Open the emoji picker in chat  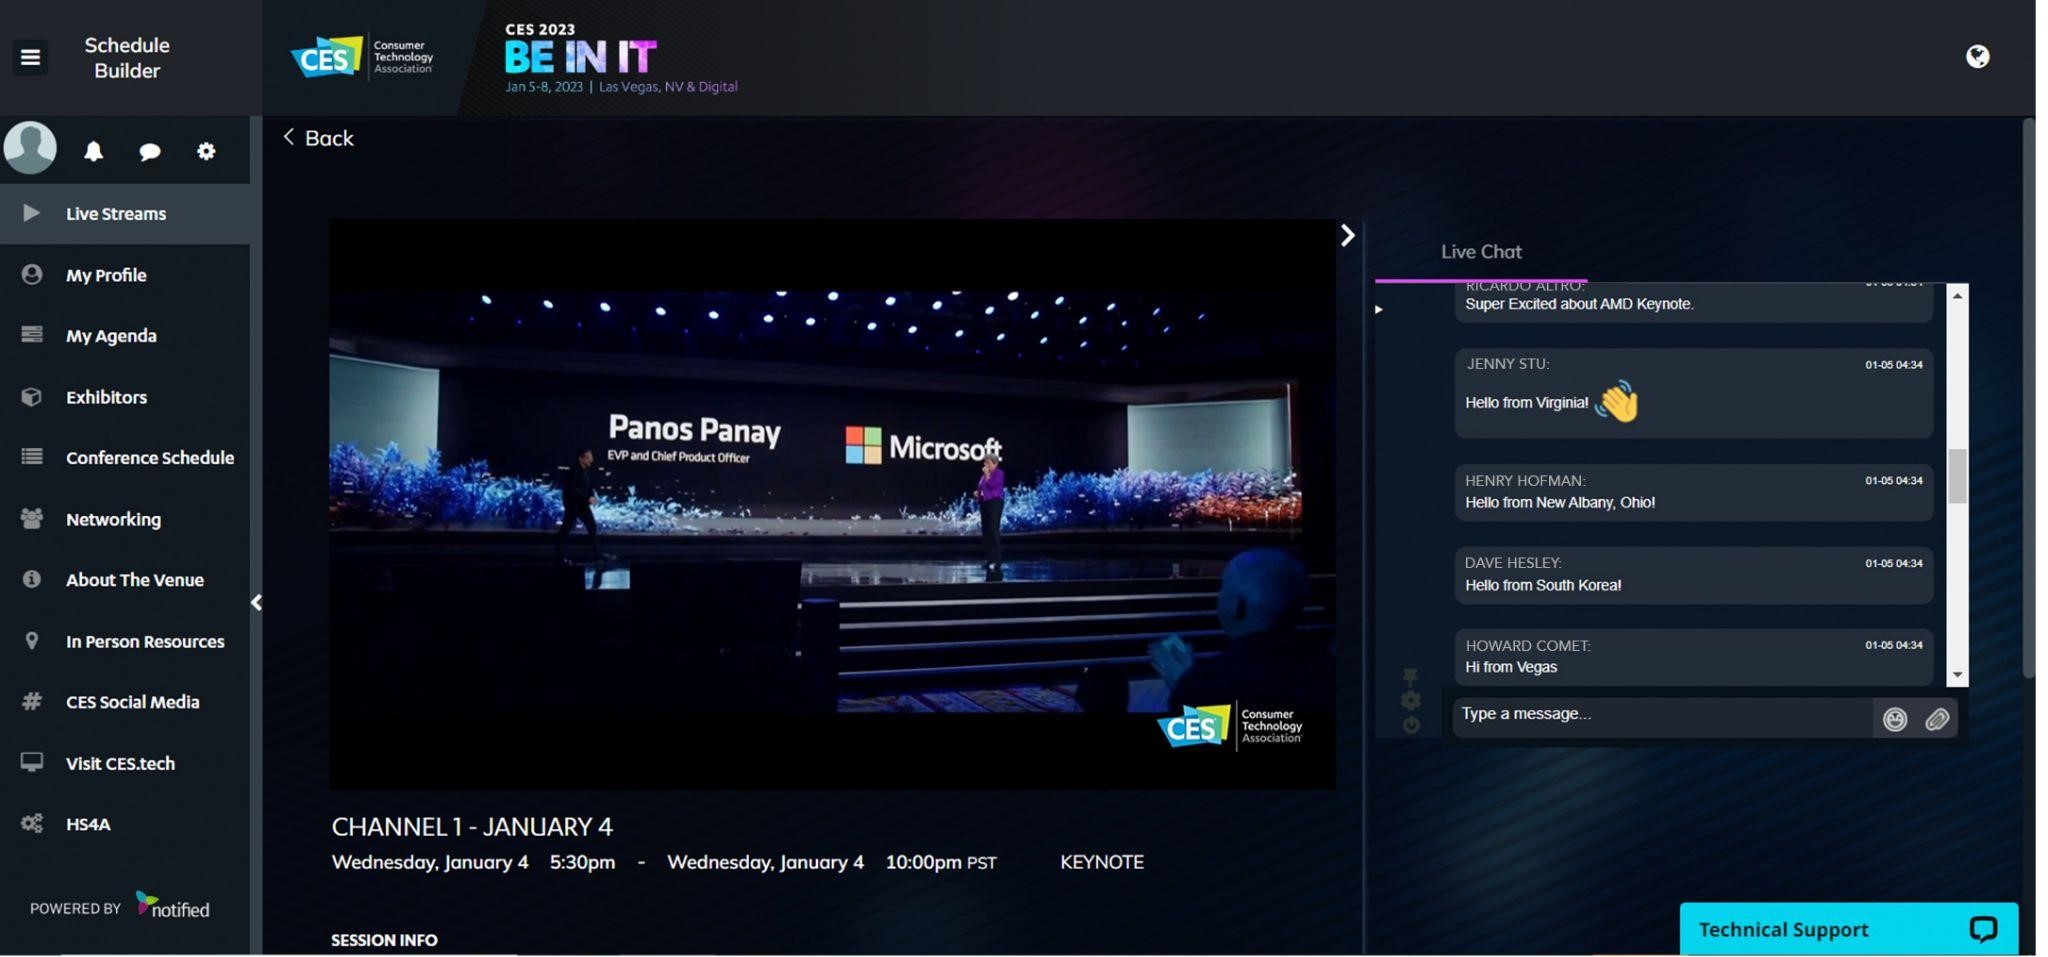(x=1893, y=719)
